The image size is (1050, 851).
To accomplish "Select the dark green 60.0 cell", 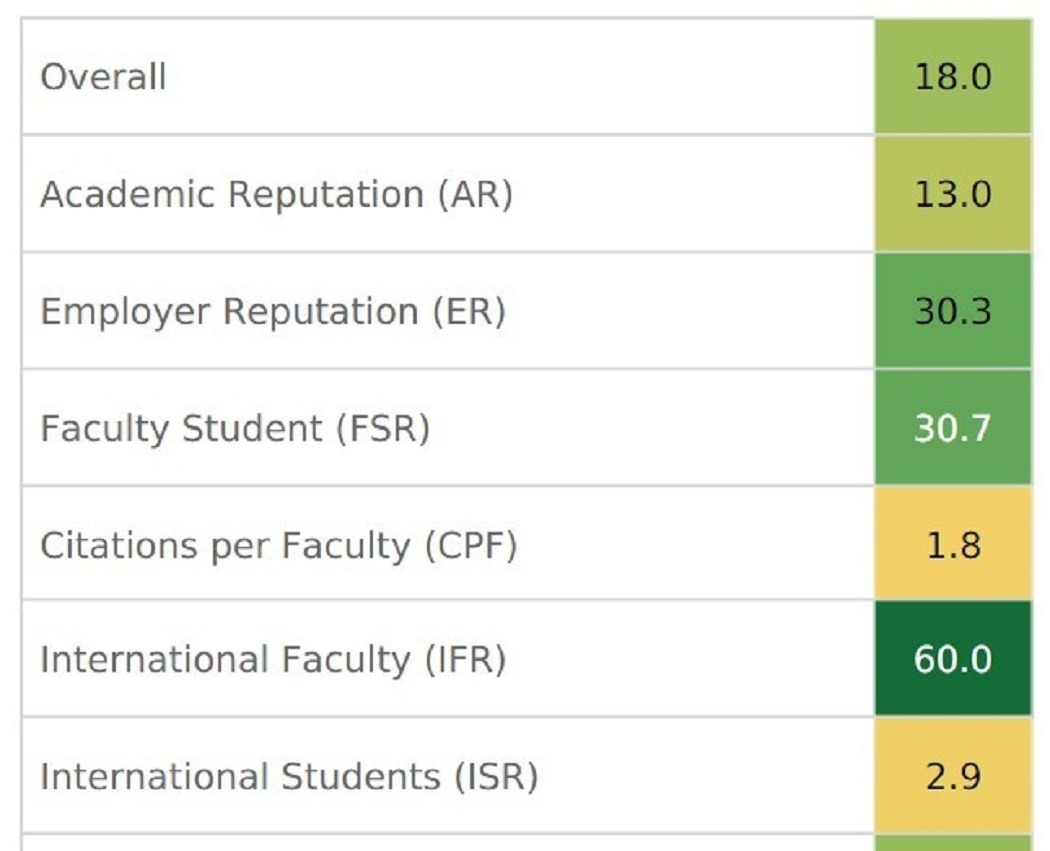I will coord(952,660).
